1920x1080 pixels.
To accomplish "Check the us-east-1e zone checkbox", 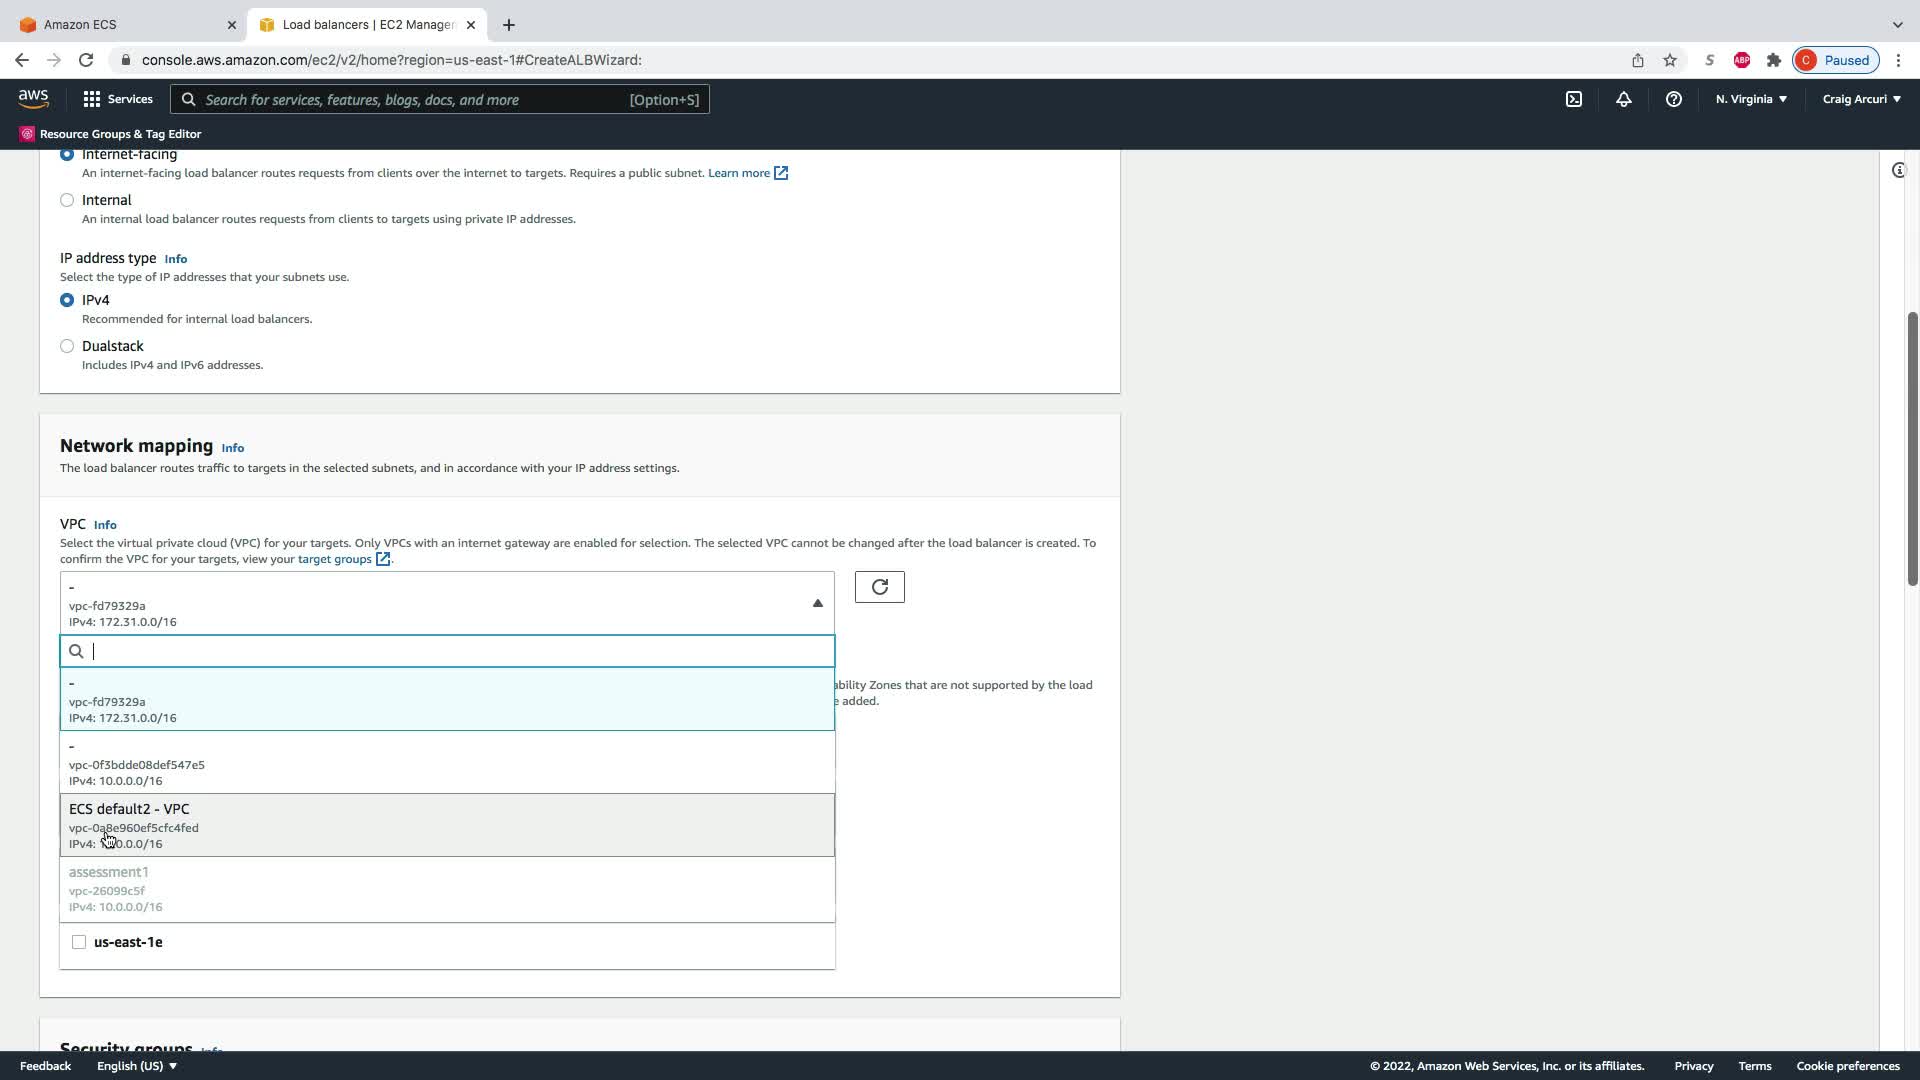I will click(x=79, y=942).
